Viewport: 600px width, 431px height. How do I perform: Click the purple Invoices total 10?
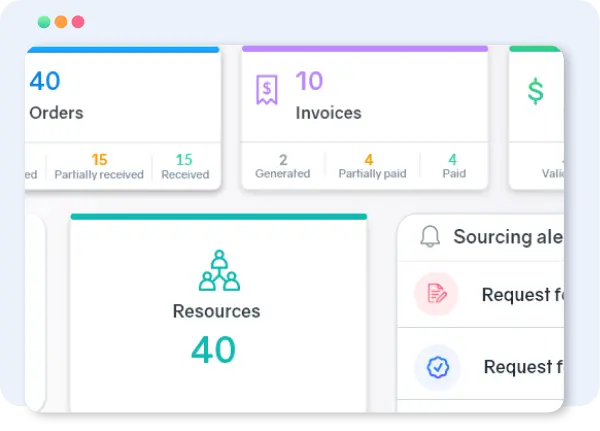tap(309, 80)
